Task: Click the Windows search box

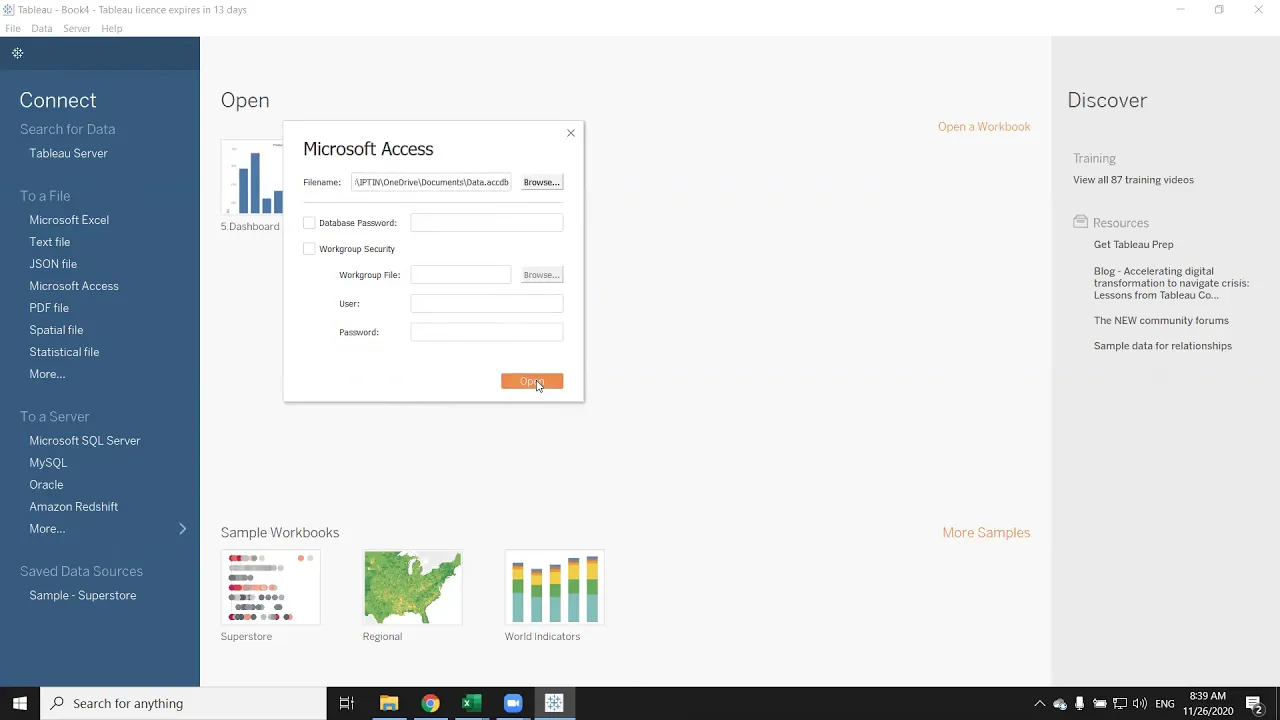Action: click(x=183, y=703)
